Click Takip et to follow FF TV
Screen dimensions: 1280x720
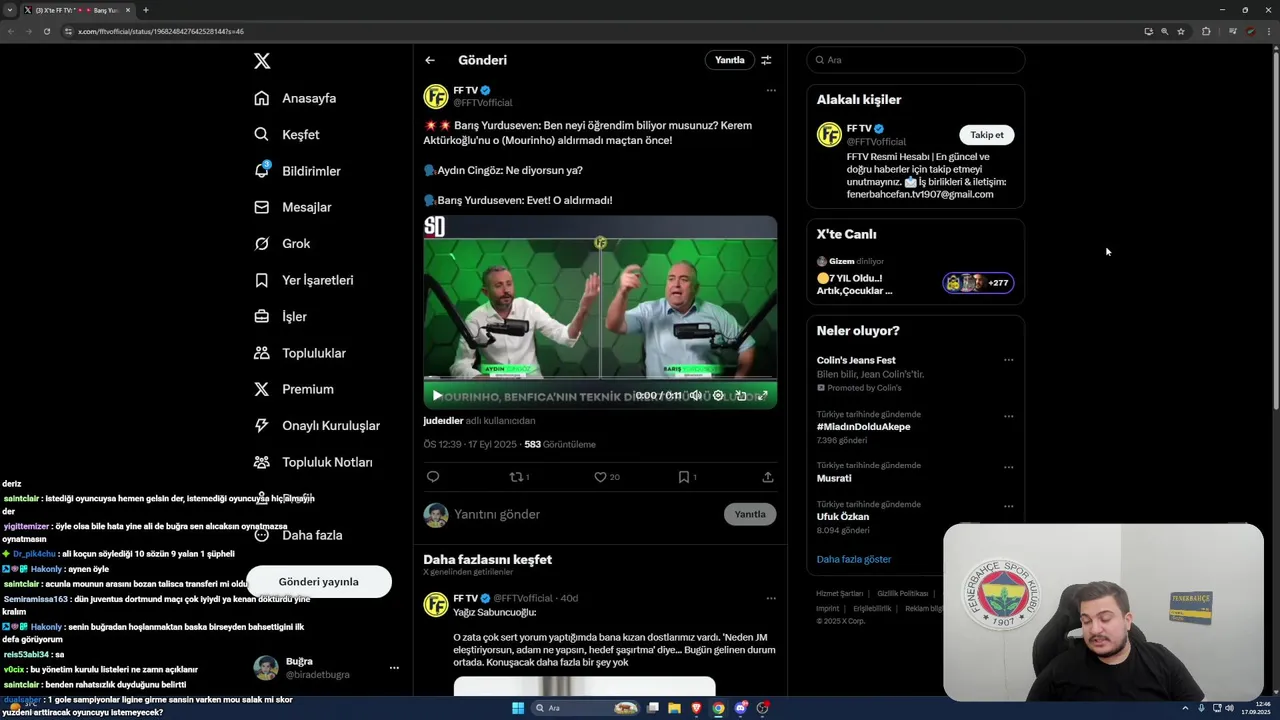tap(987, 135)
